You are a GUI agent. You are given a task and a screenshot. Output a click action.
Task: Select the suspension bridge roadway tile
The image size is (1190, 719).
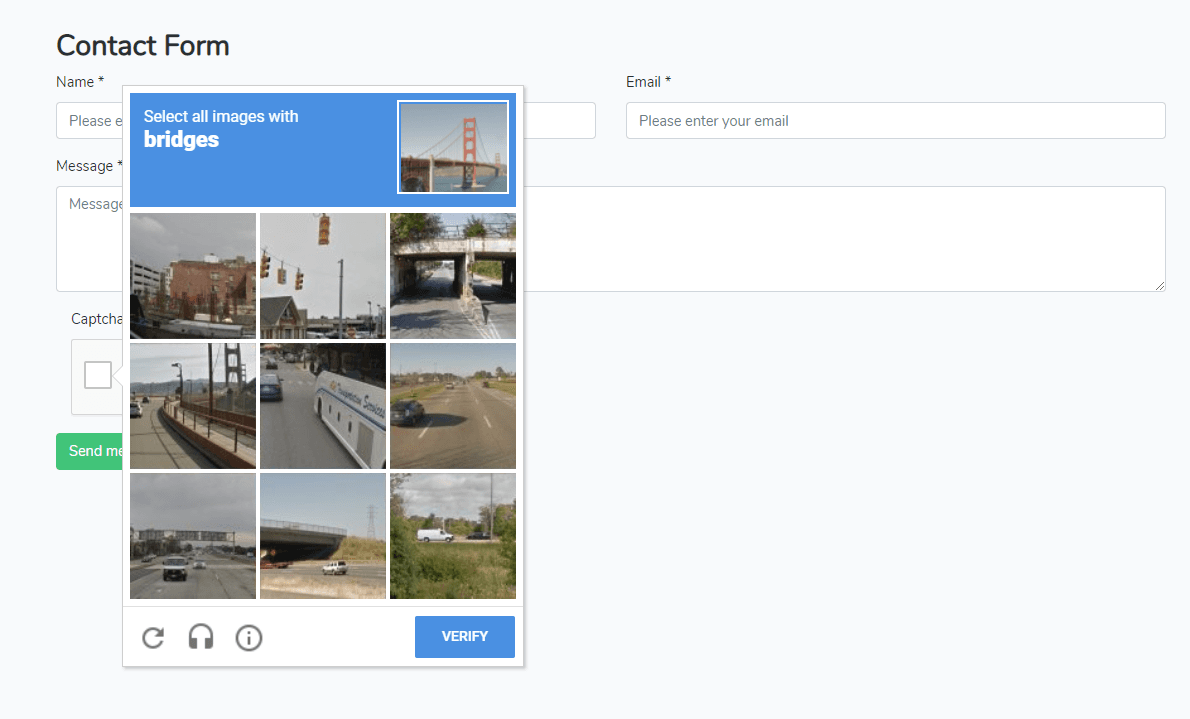point(192,406)
